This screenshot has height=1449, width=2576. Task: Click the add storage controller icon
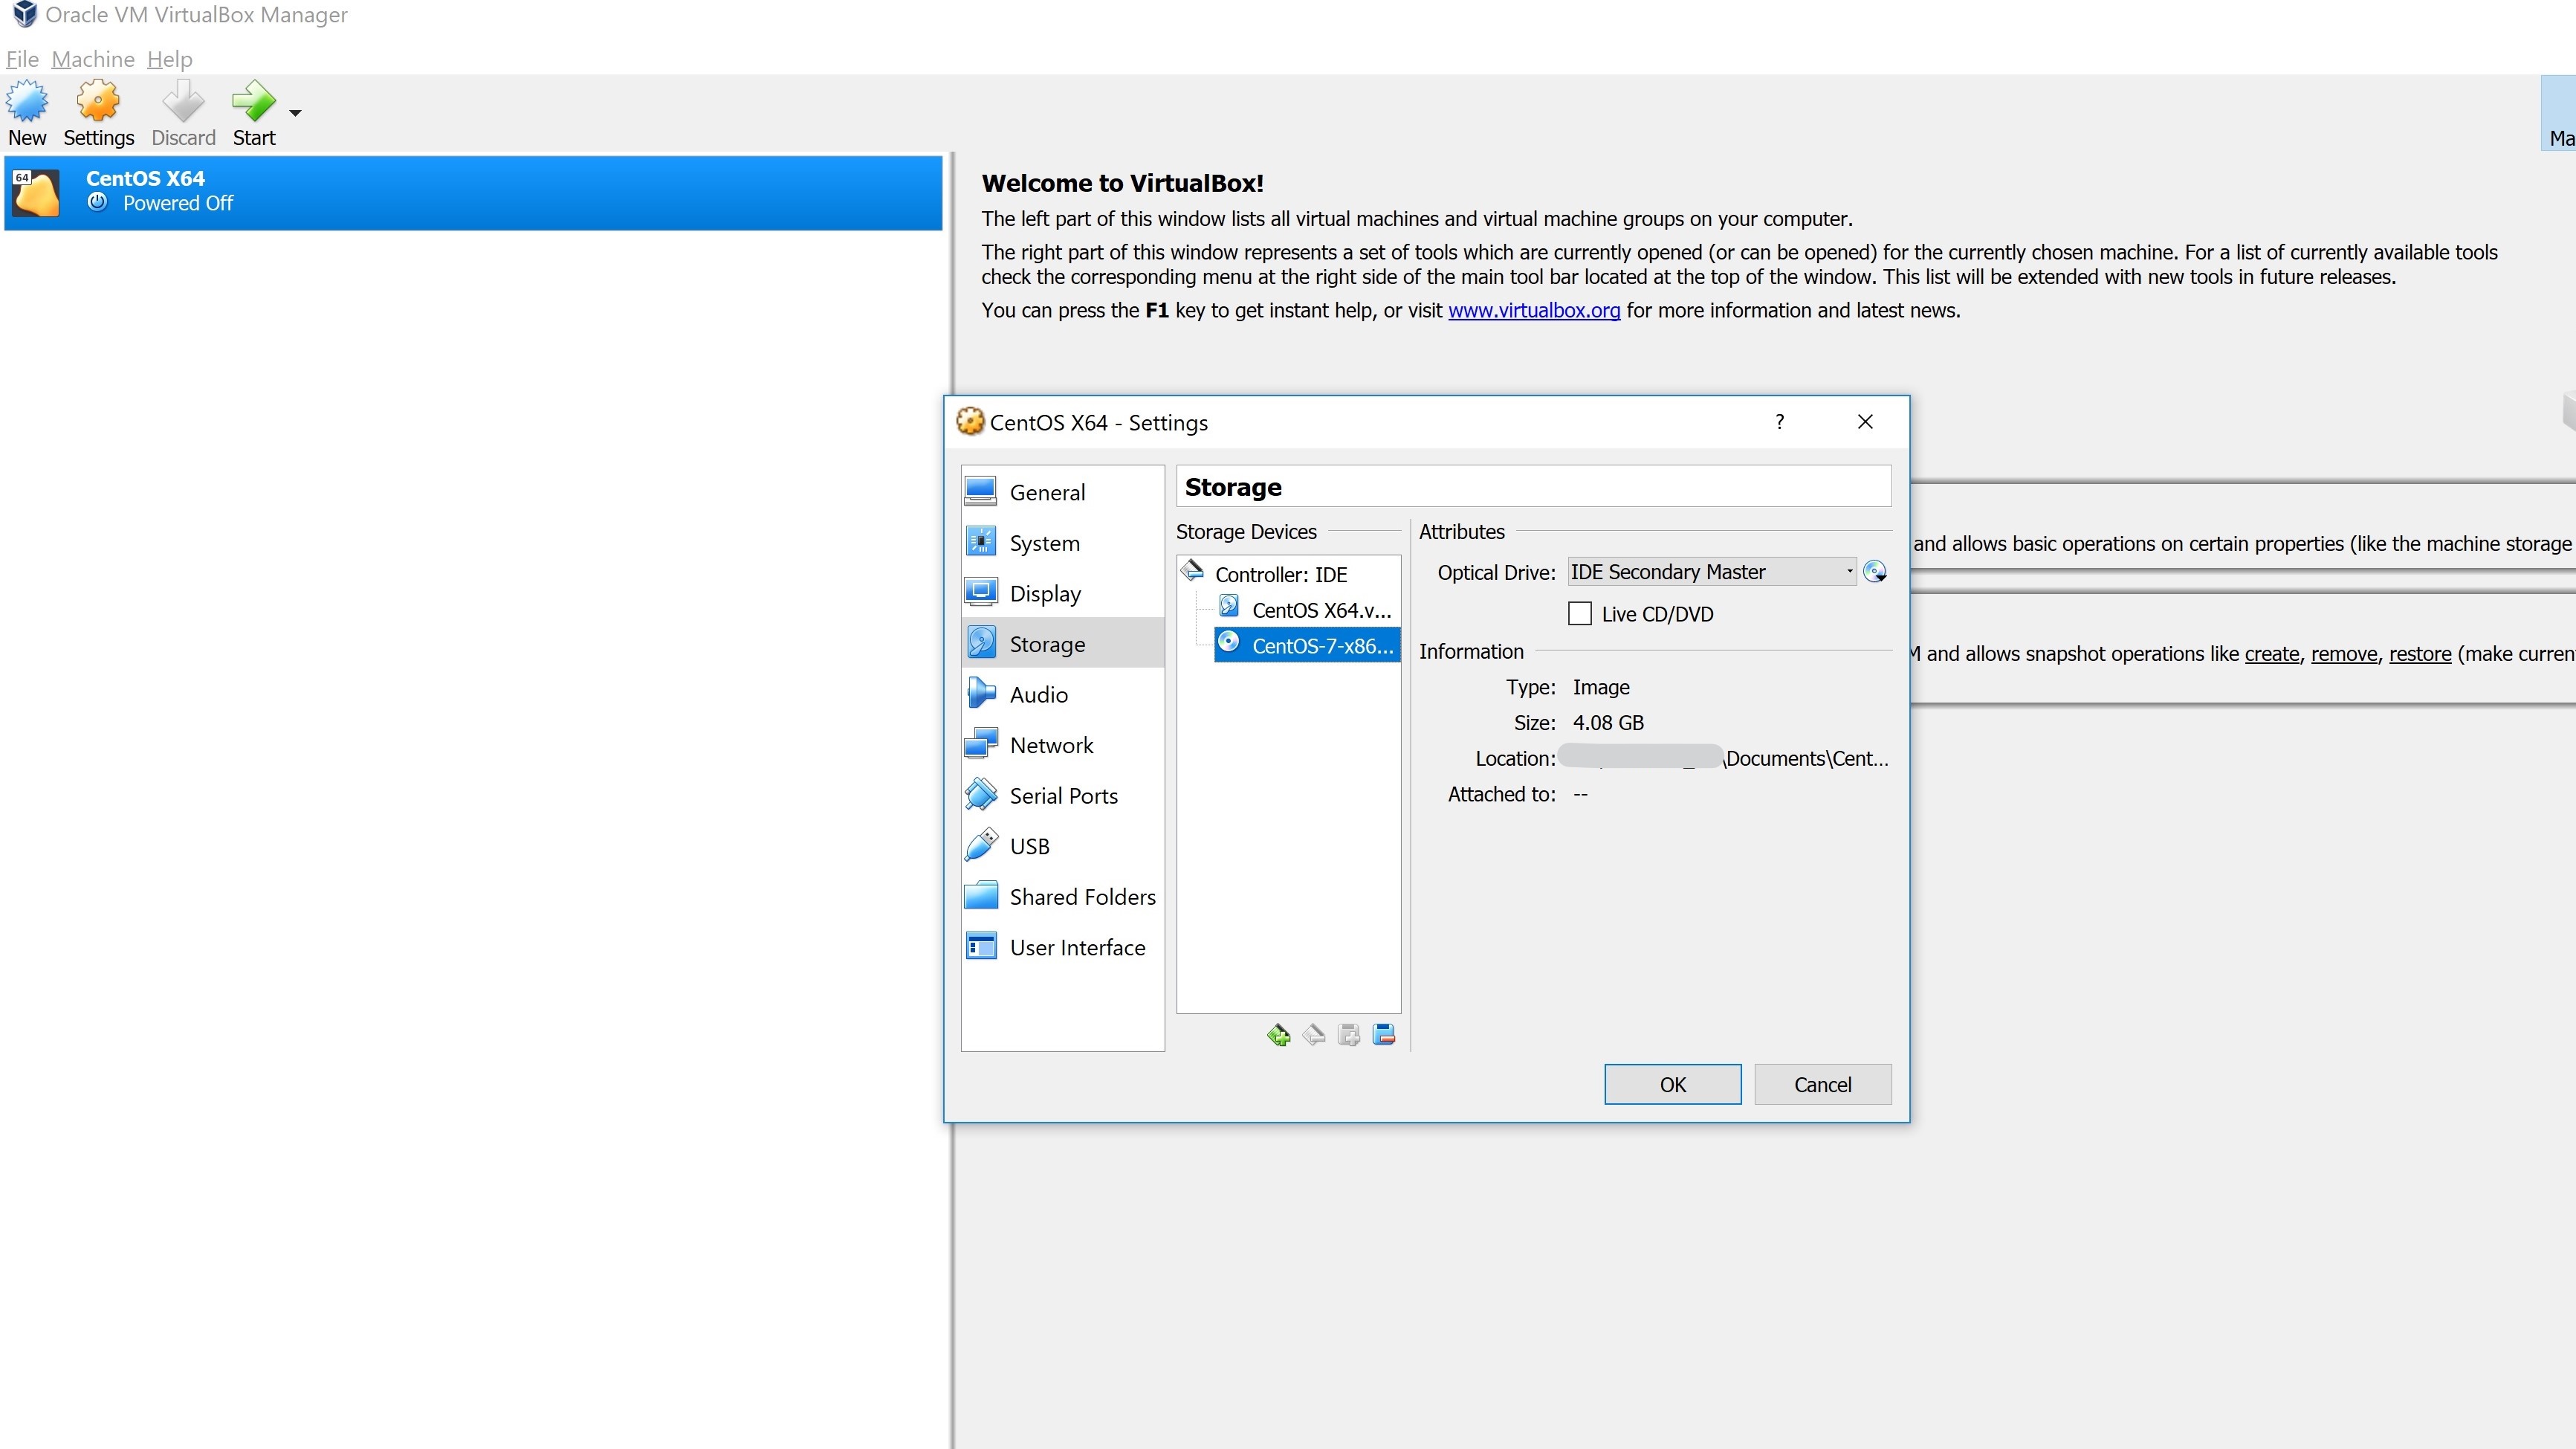[1278, 1035]
